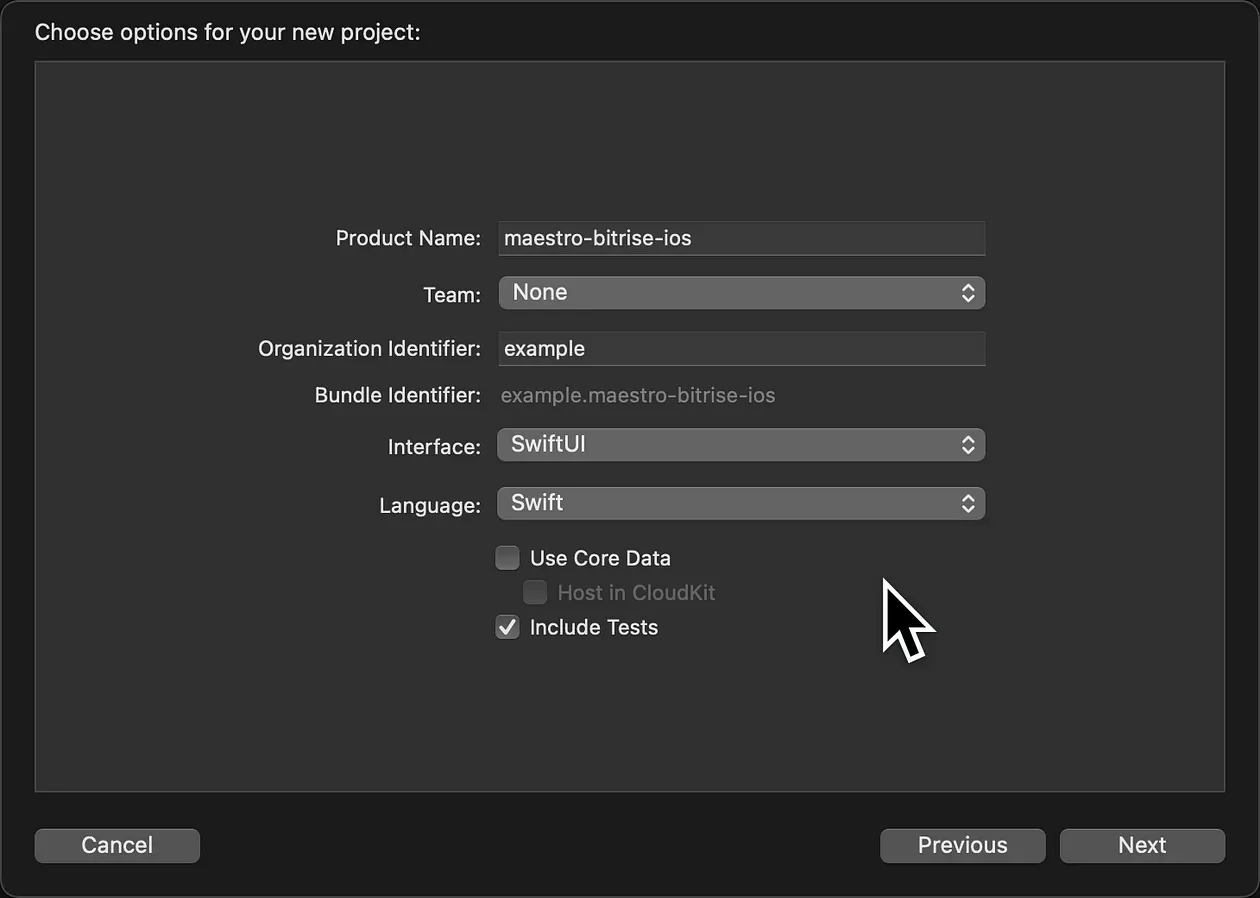Click into the Organization Identifier field
This screenshot has width=1260, height=898.
click(x=740, y=349)
